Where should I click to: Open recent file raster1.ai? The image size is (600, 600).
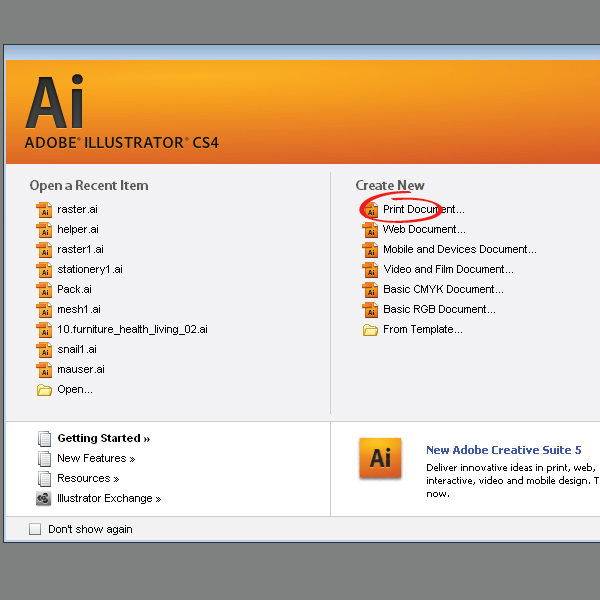pyautogui.click(x=80, y=249)
